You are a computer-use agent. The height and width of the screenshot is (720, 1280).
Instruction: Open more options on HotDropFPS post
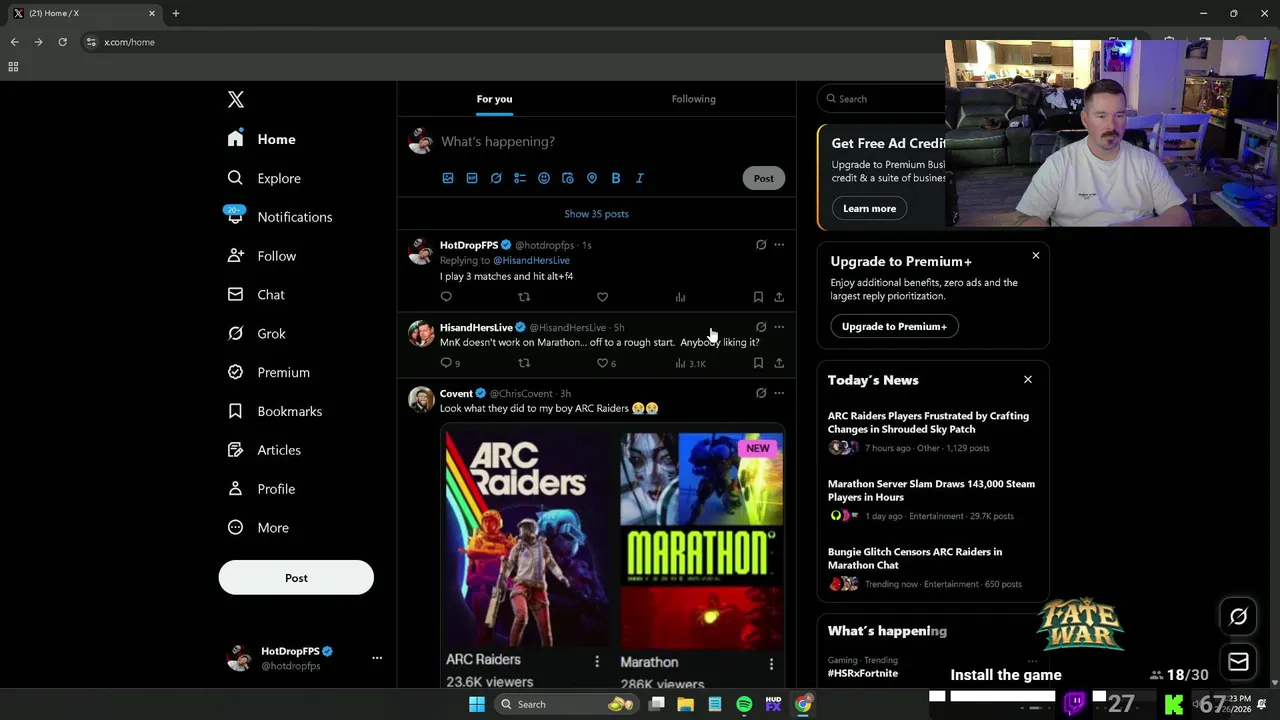click(779, 245)
